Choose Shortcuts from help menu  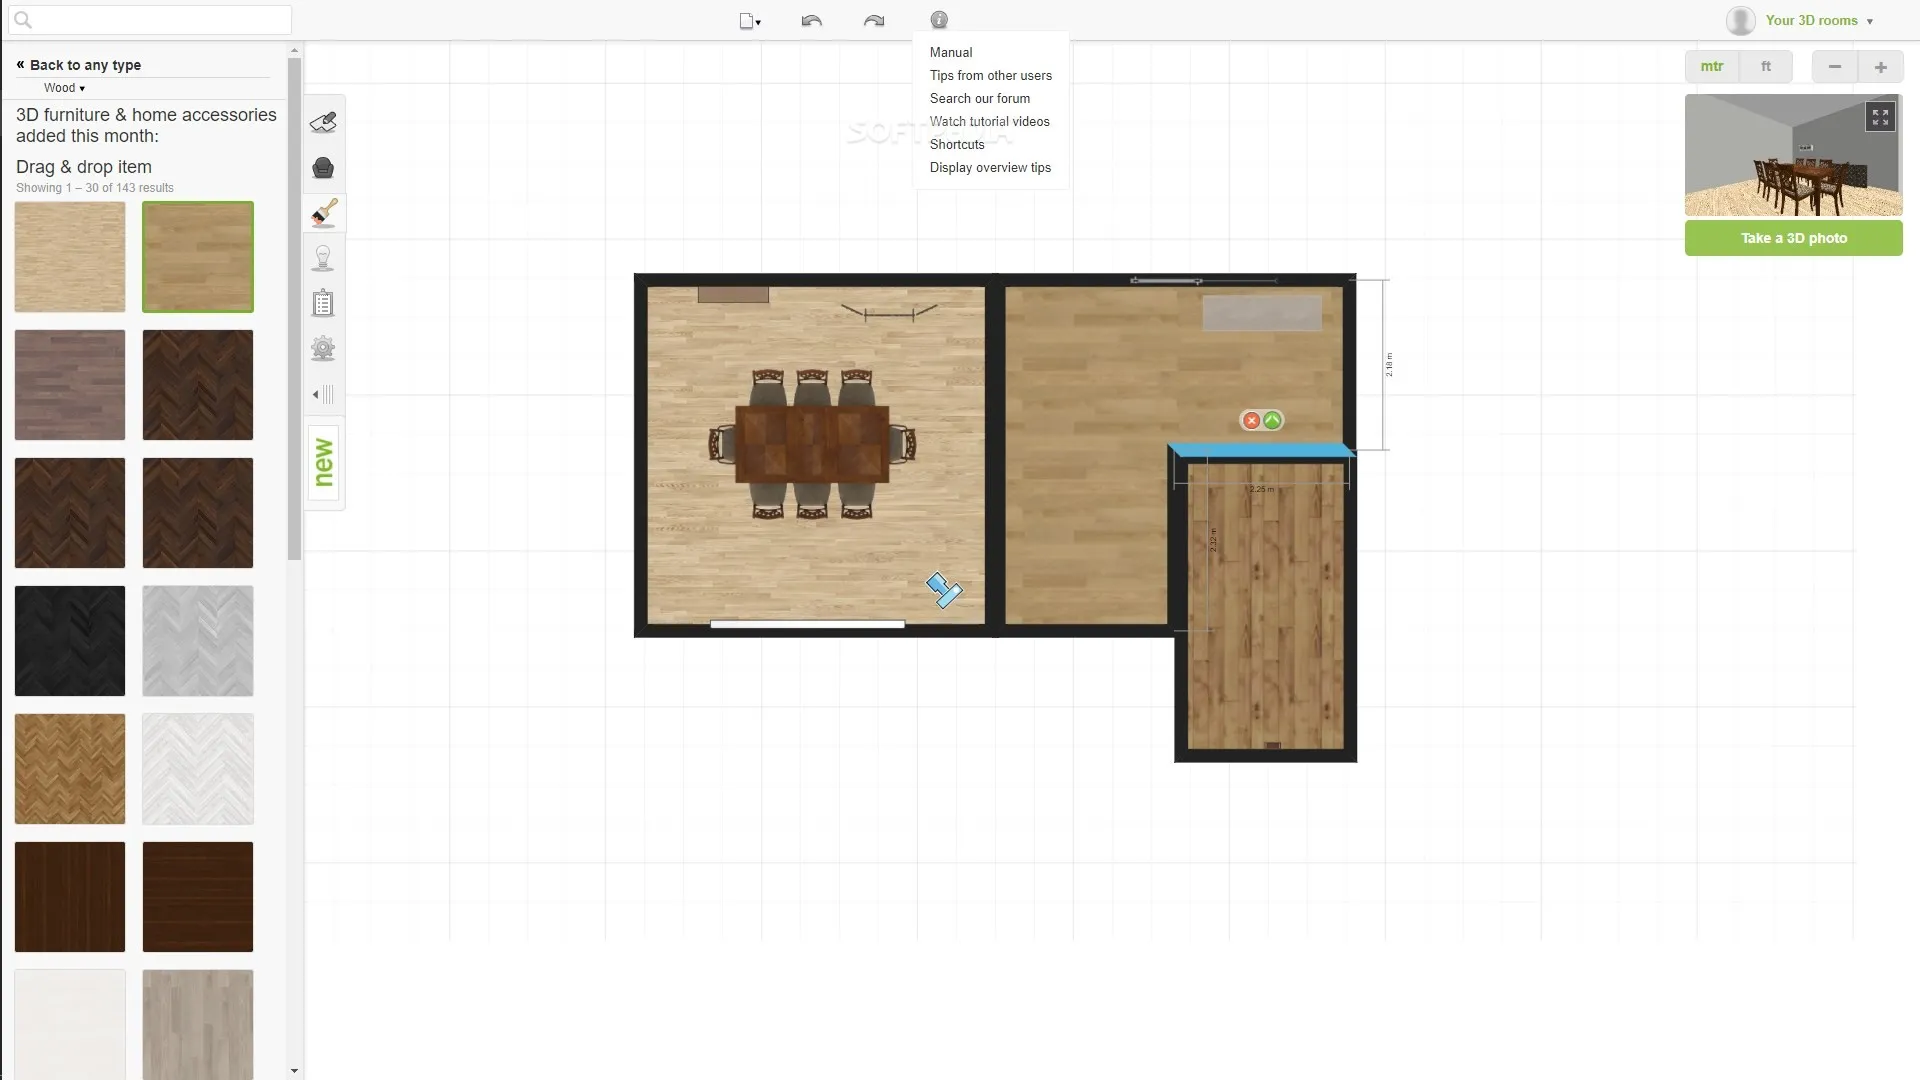click(956, 144)
